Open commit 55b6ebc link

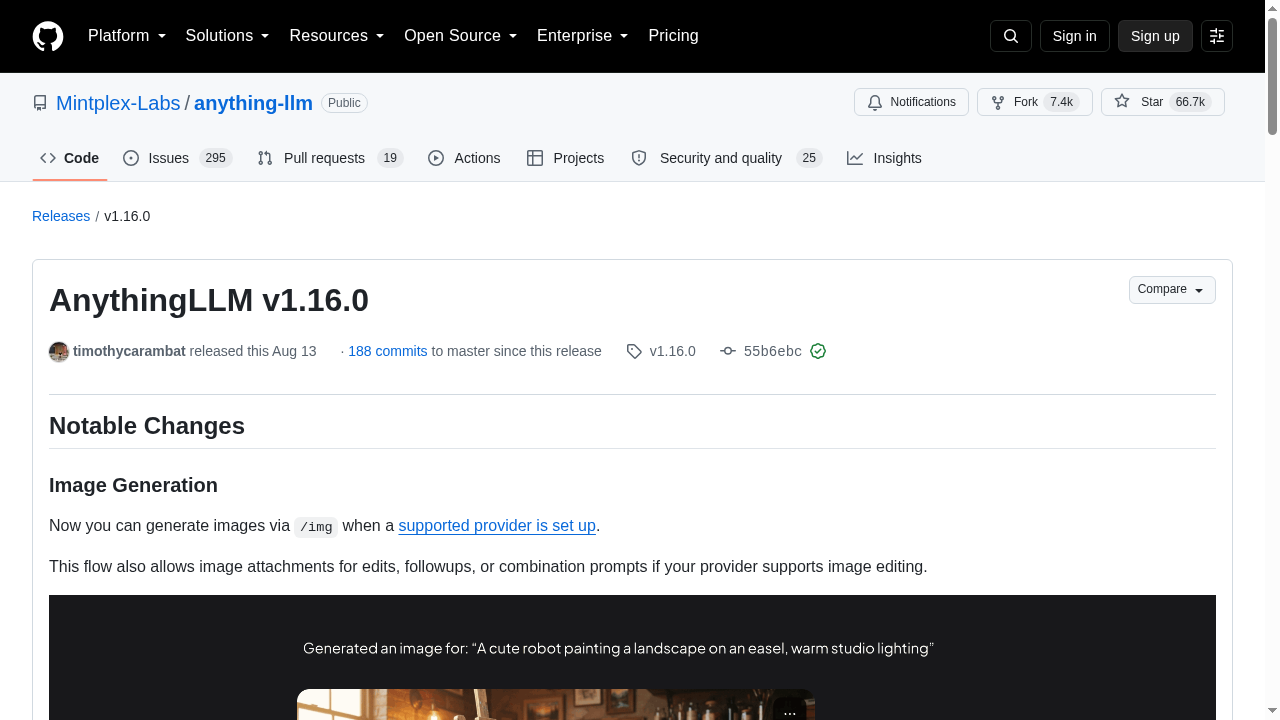[773, 351]
